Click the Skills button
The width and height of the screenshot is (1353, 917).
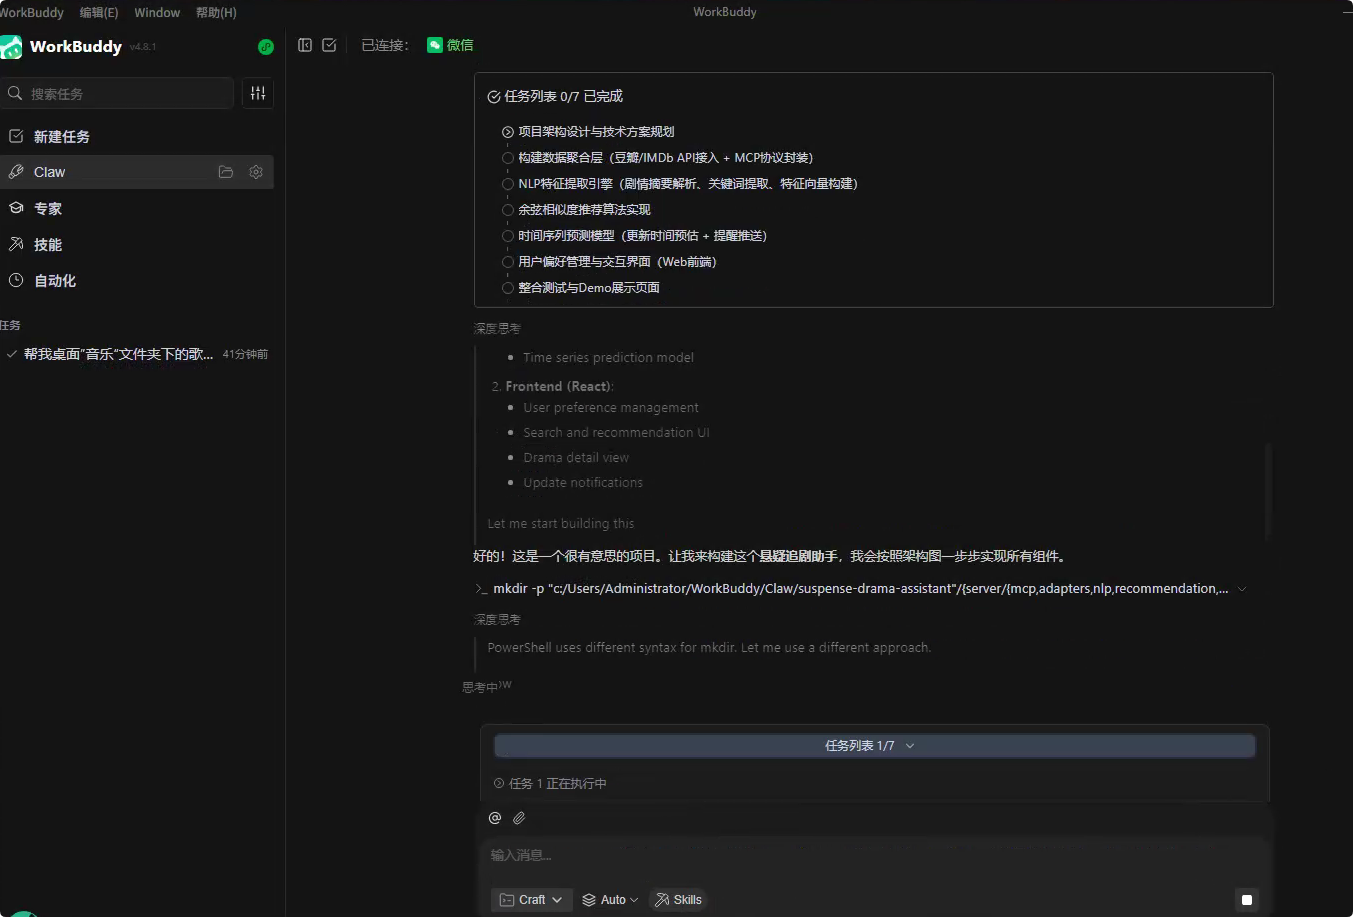click(x=679, y=900)
